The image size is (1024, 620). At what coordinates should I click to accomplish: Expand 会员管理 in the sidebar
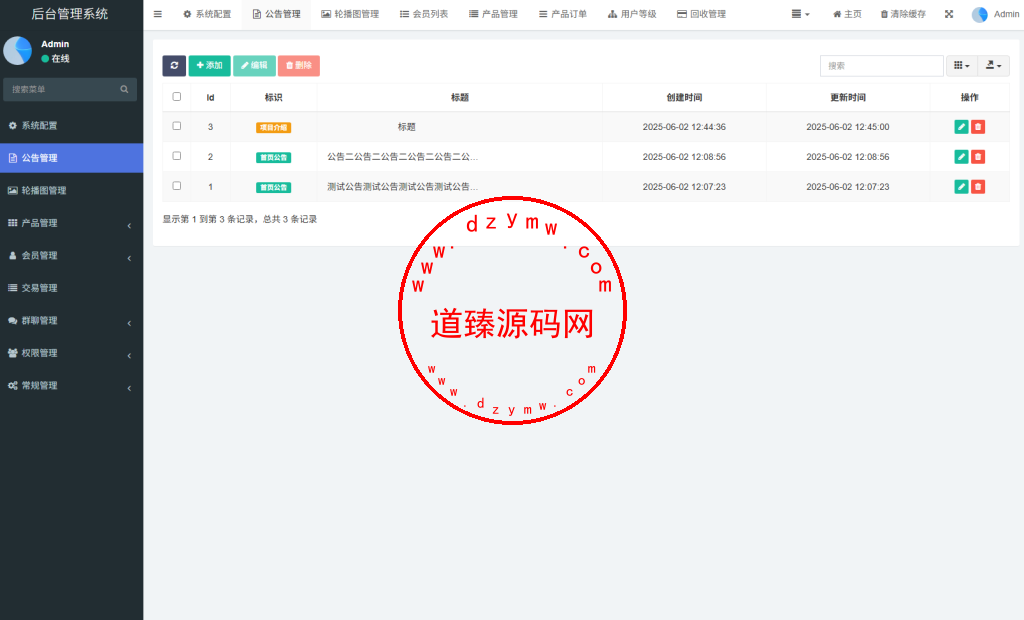pos(71,255)
